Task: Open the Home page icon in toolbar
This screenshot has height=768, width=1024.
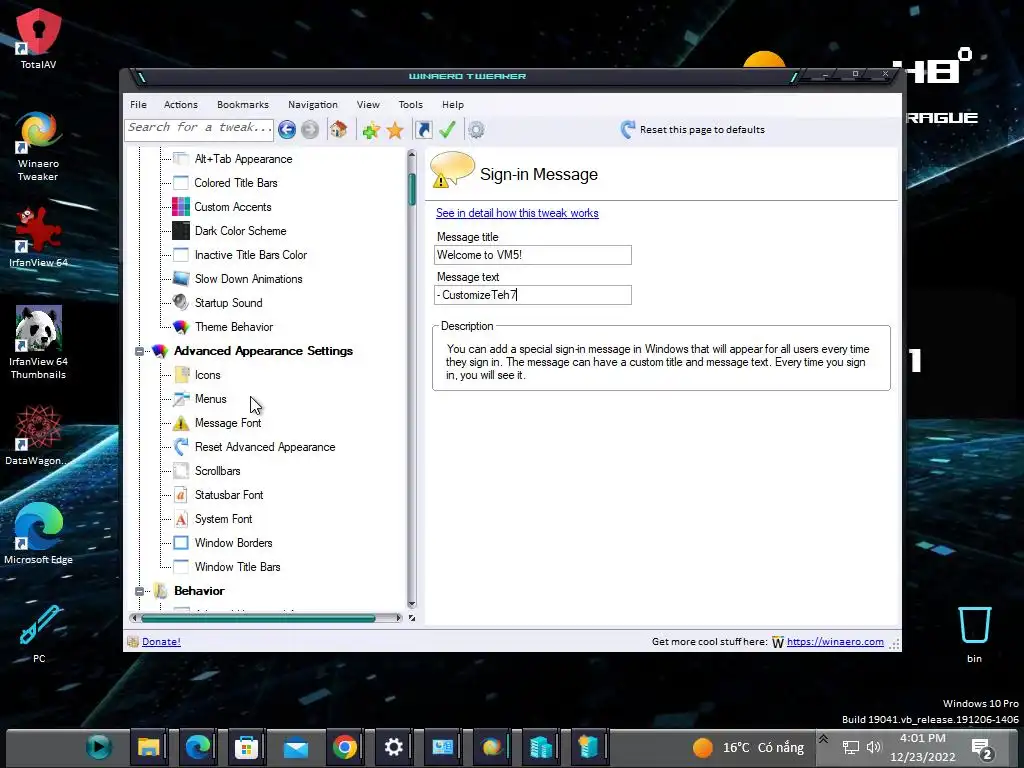Action: point(338,129)
